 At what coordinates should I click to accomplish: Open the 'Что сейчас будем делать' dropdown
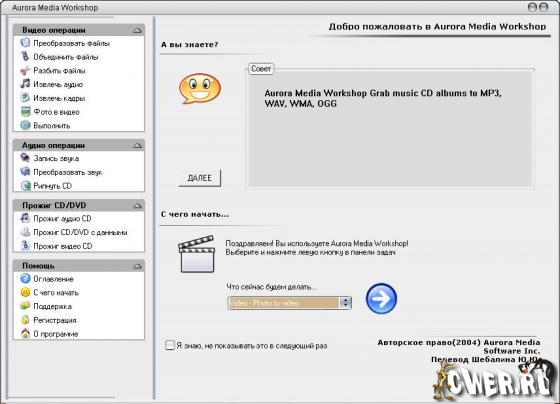click(289, 303)
